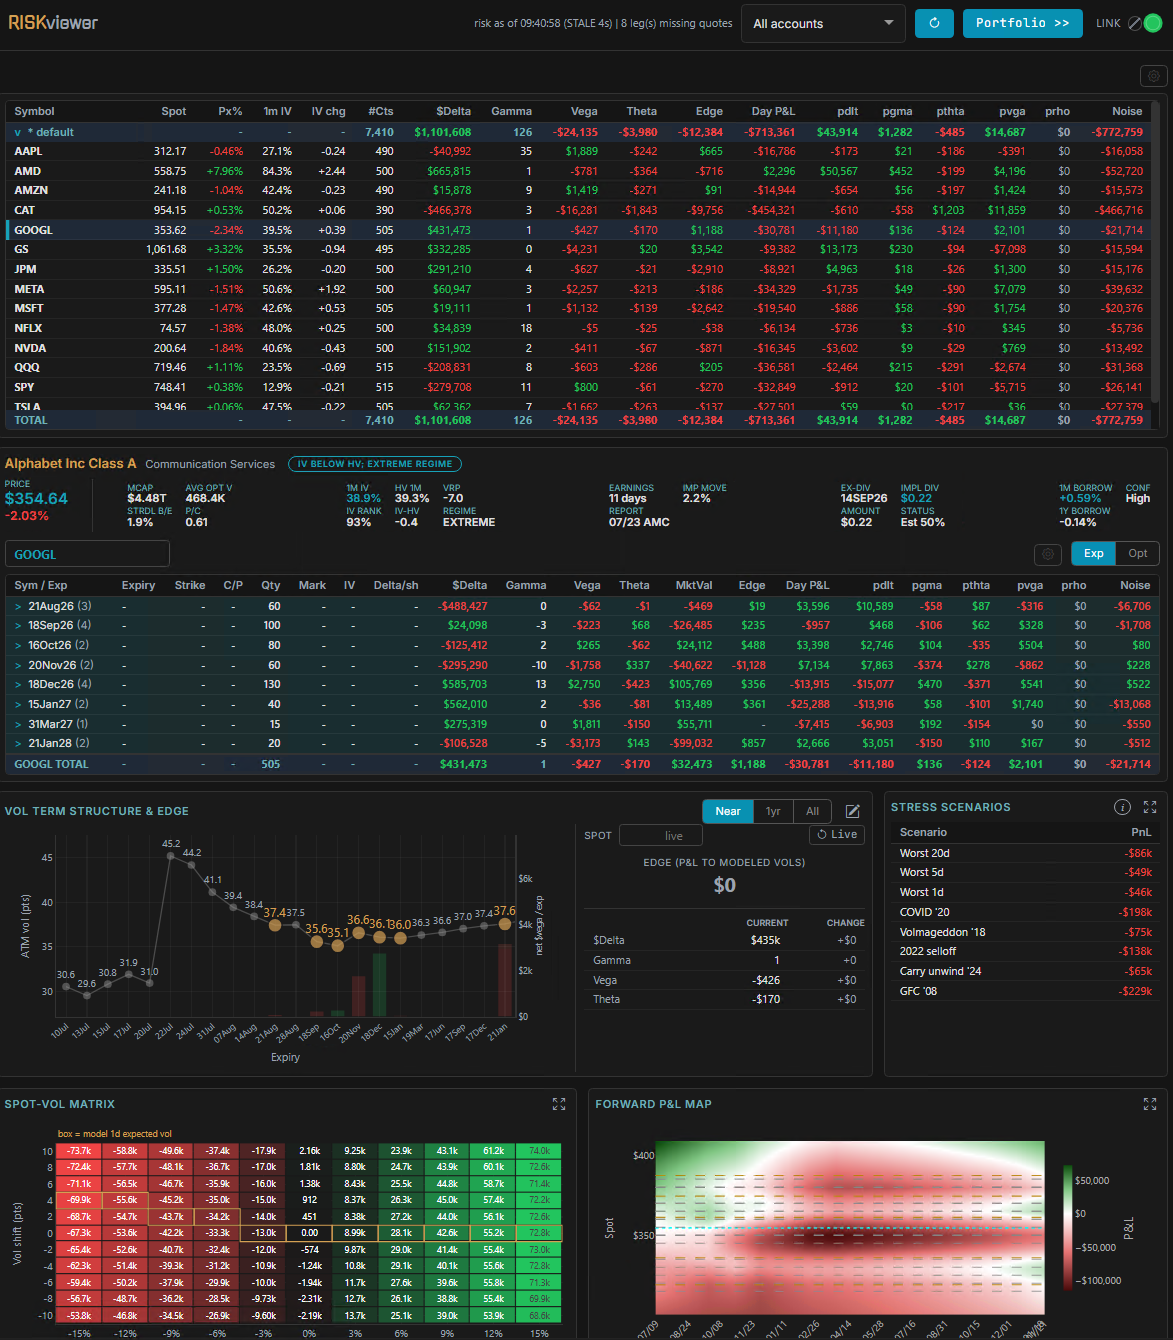The image size is (1173, 1340).
Task: Select the META row in portfolio table
Action: pyautogui.click(x=578, y=289)
